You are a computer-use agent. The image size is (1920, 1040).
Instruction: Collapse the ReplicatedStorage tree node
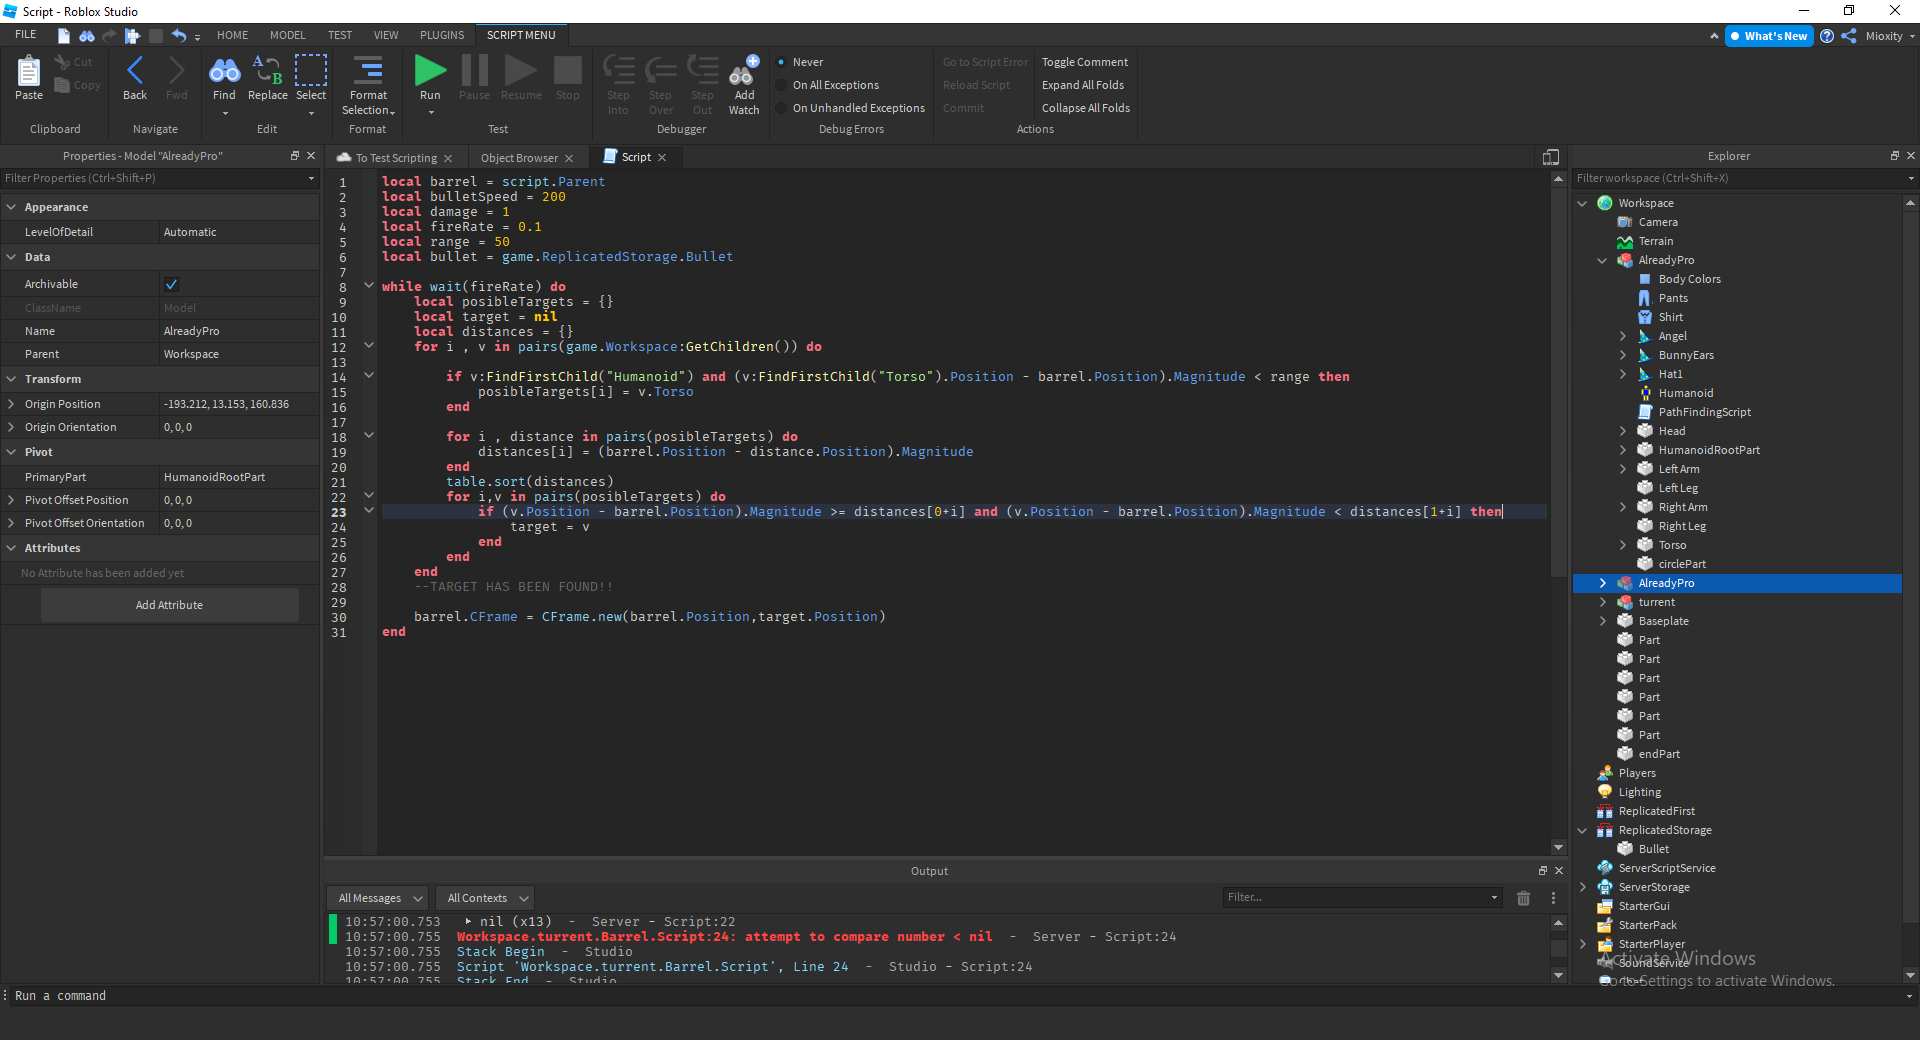(x=1583, y=830)
